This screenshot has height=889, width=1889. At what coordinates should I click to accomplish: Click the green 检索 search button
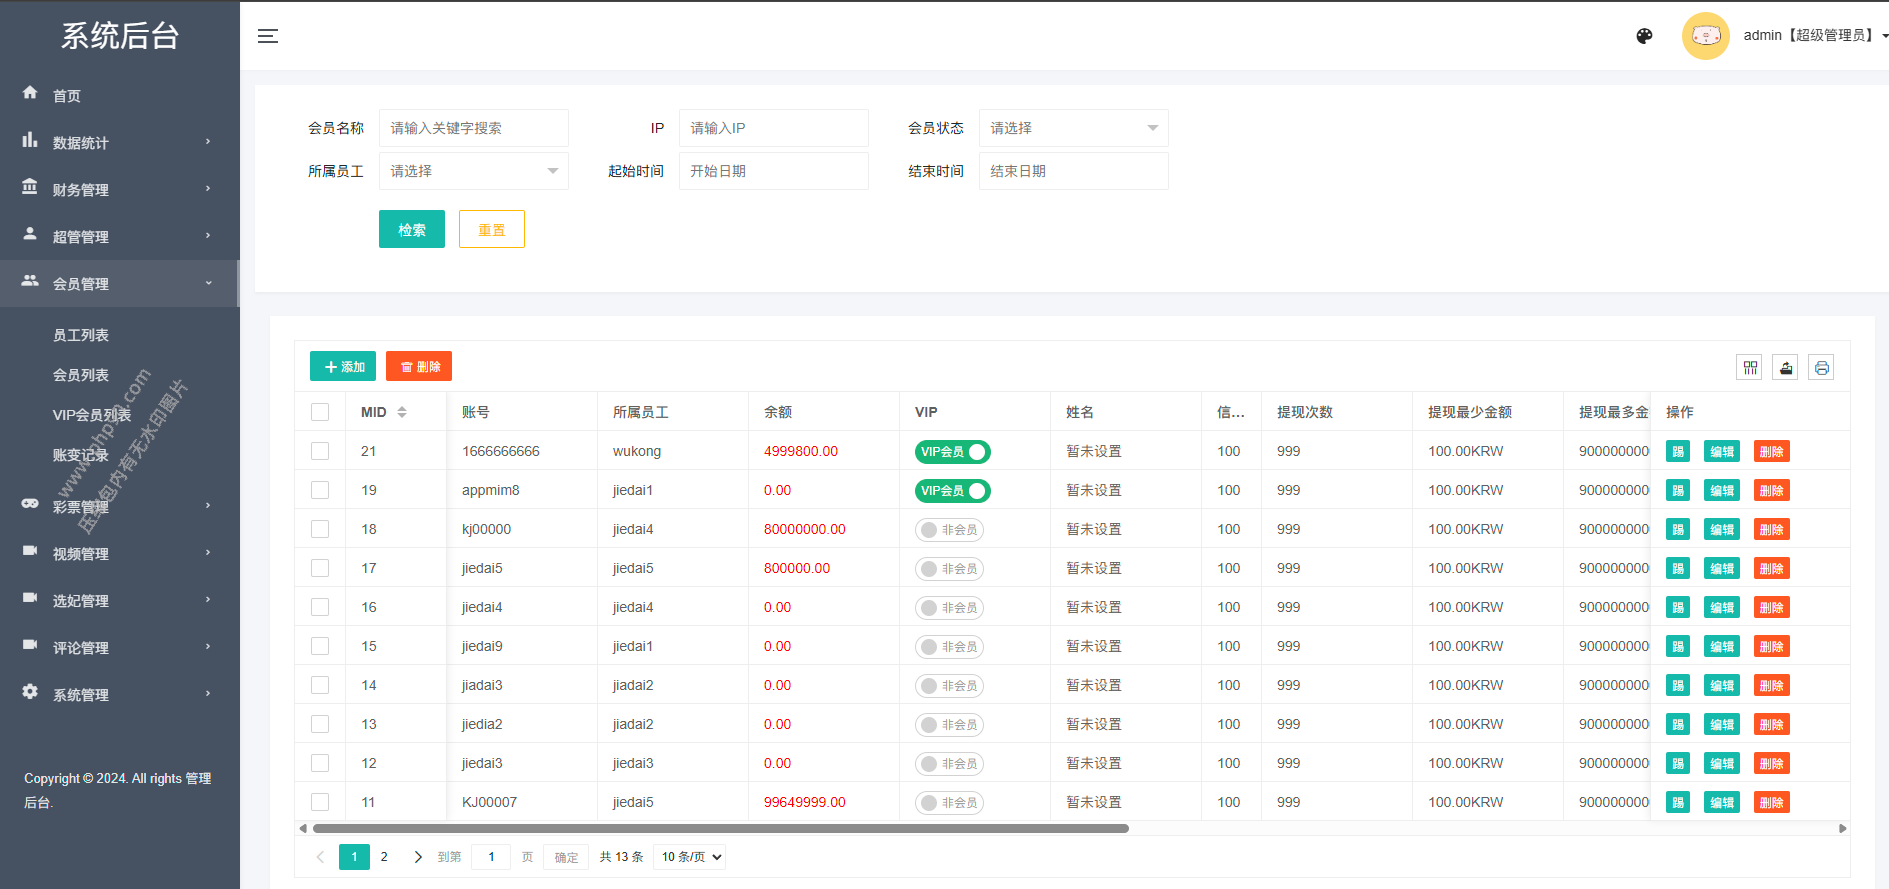411,229
